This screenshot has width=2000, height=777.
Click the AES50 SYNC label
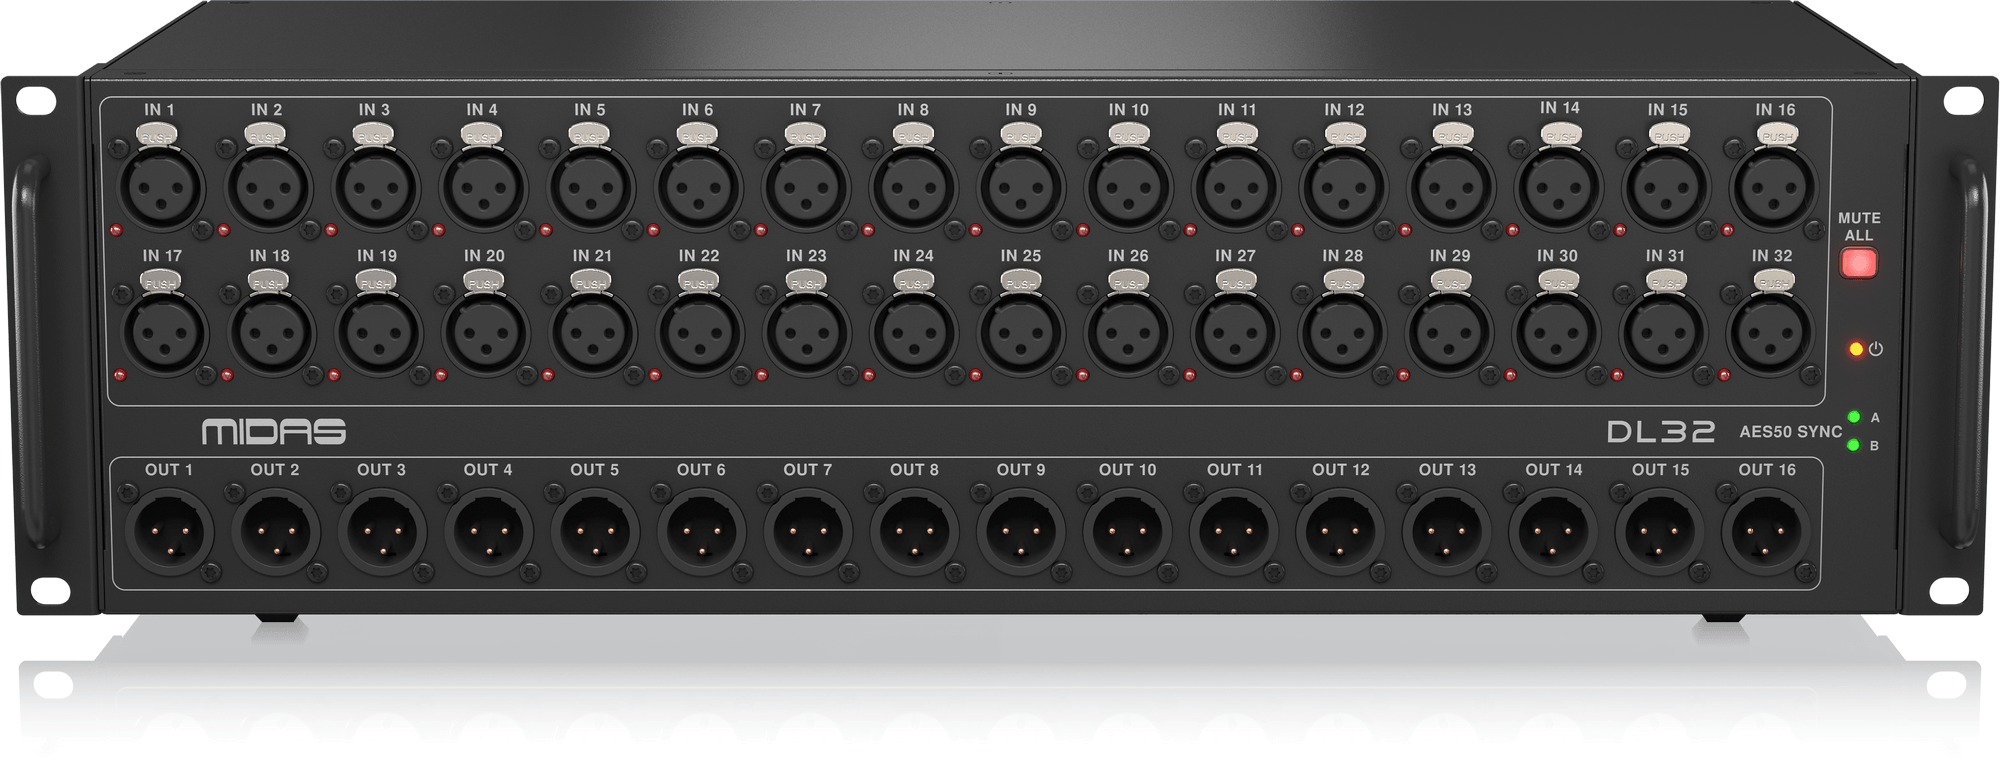point(1790,432)
